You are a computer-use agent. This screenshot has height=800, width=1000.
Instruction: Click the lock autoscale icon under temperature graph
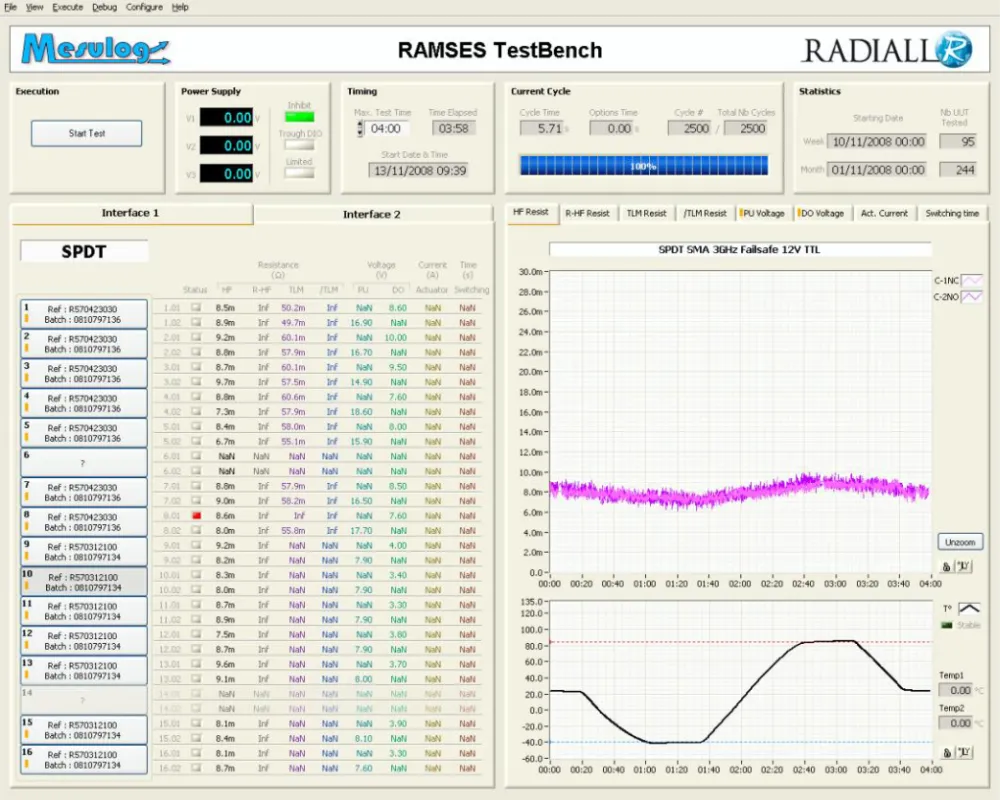point(947,753)
